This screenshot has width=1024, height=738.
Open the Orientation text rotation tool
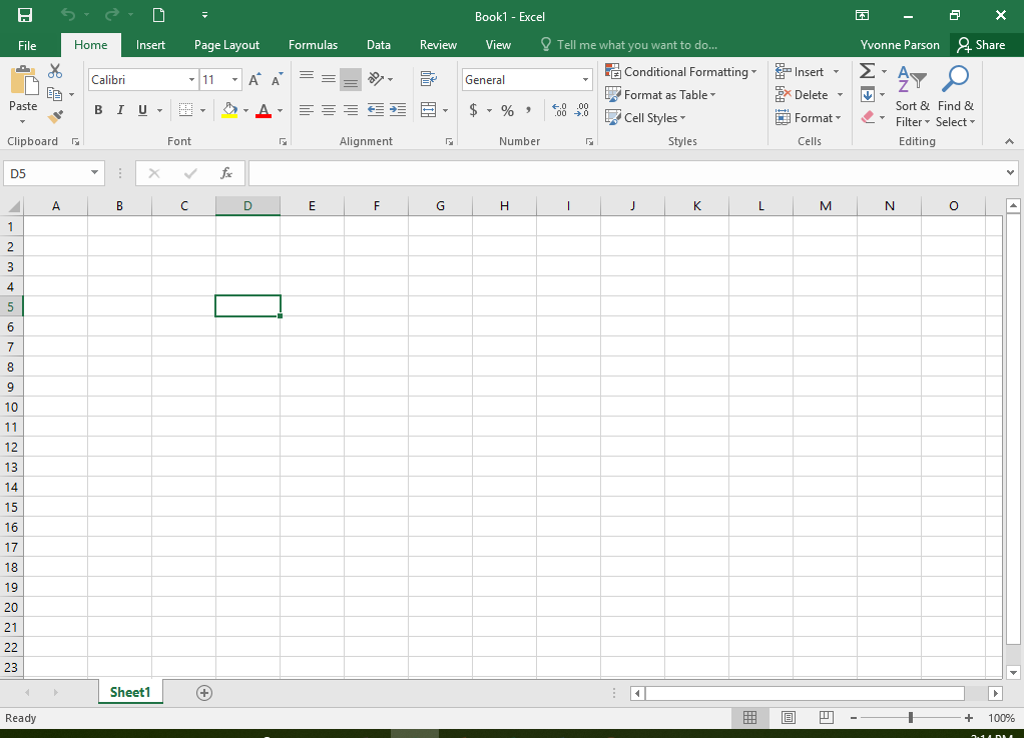click(x=376, y=79)
